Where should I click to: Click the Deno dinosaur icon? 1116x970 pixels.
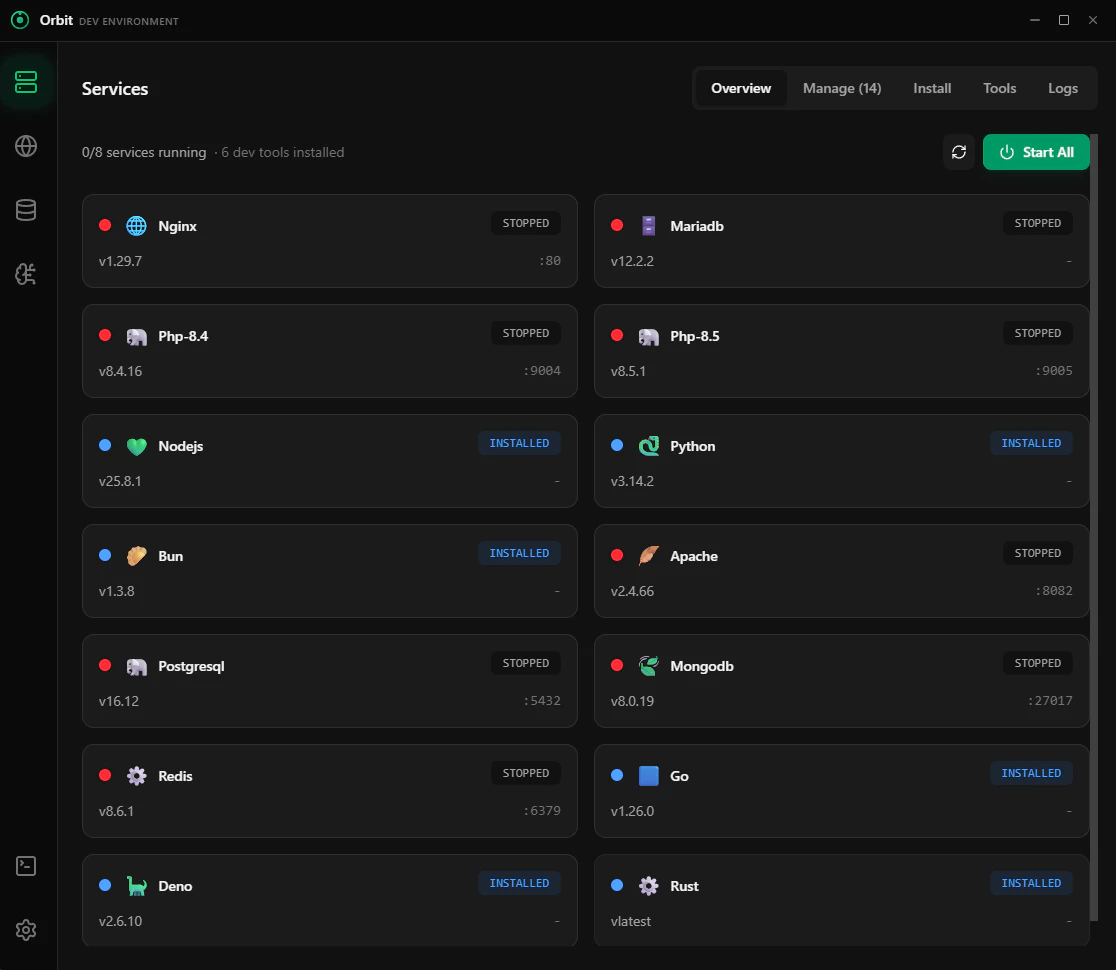pos(136,886)
